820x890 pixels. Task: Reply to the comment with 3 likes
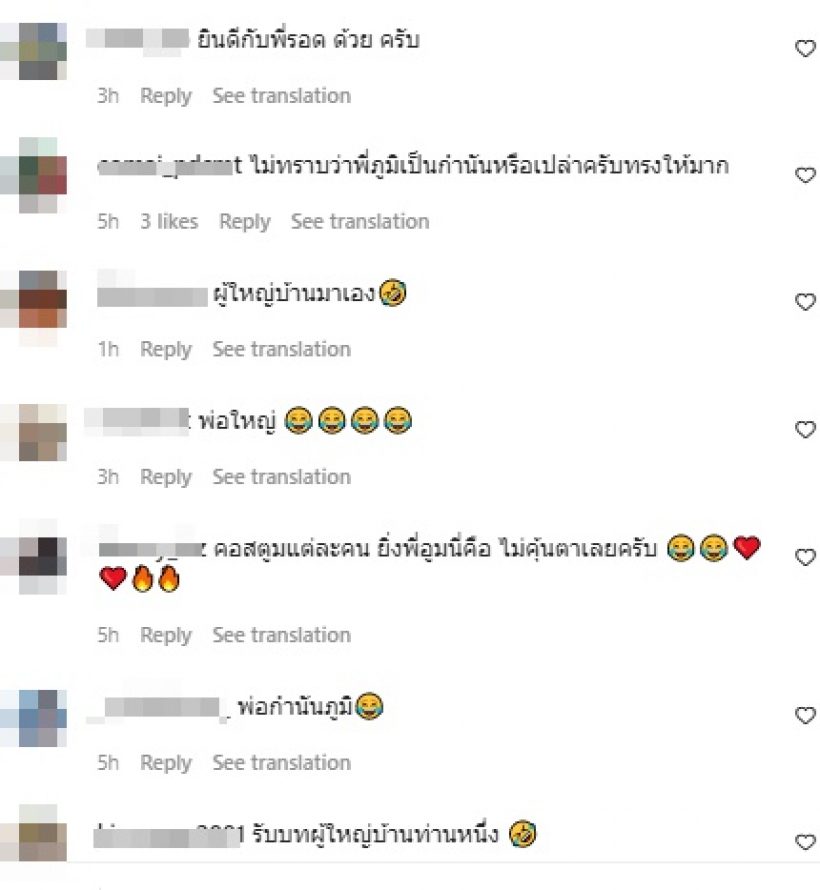pyautogui.click(x=245, y=222)
